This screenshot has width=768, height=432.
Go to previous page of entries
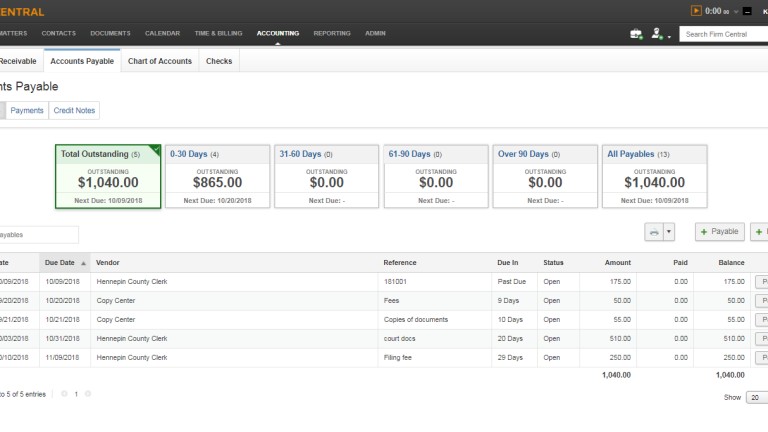coord(64,394)
